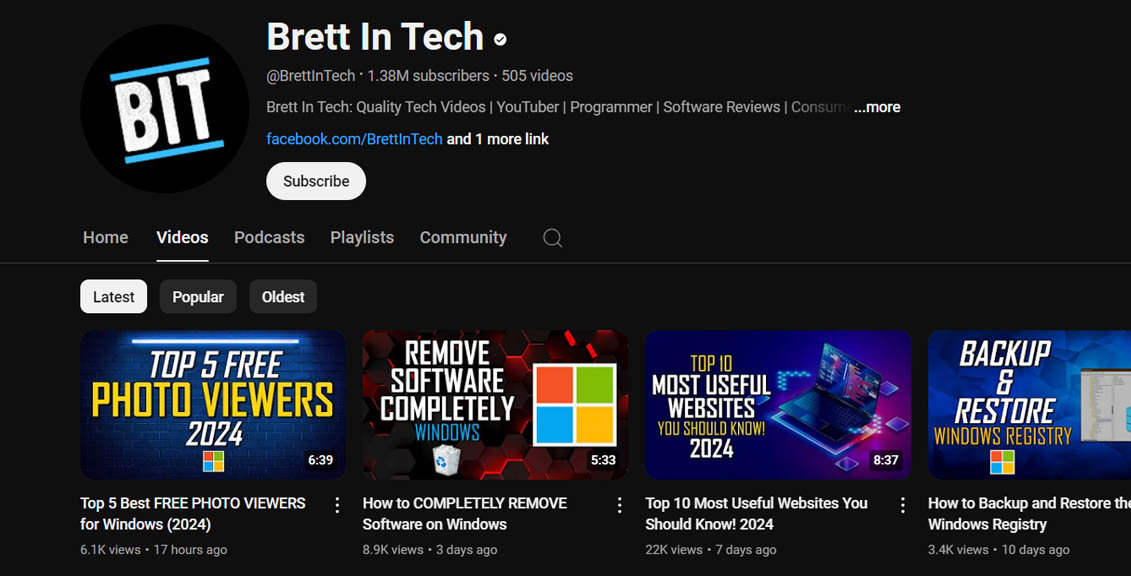Click the 5:33 duration badge
This screenshot has height=576, width=1131.
click(x=603, y=460)
